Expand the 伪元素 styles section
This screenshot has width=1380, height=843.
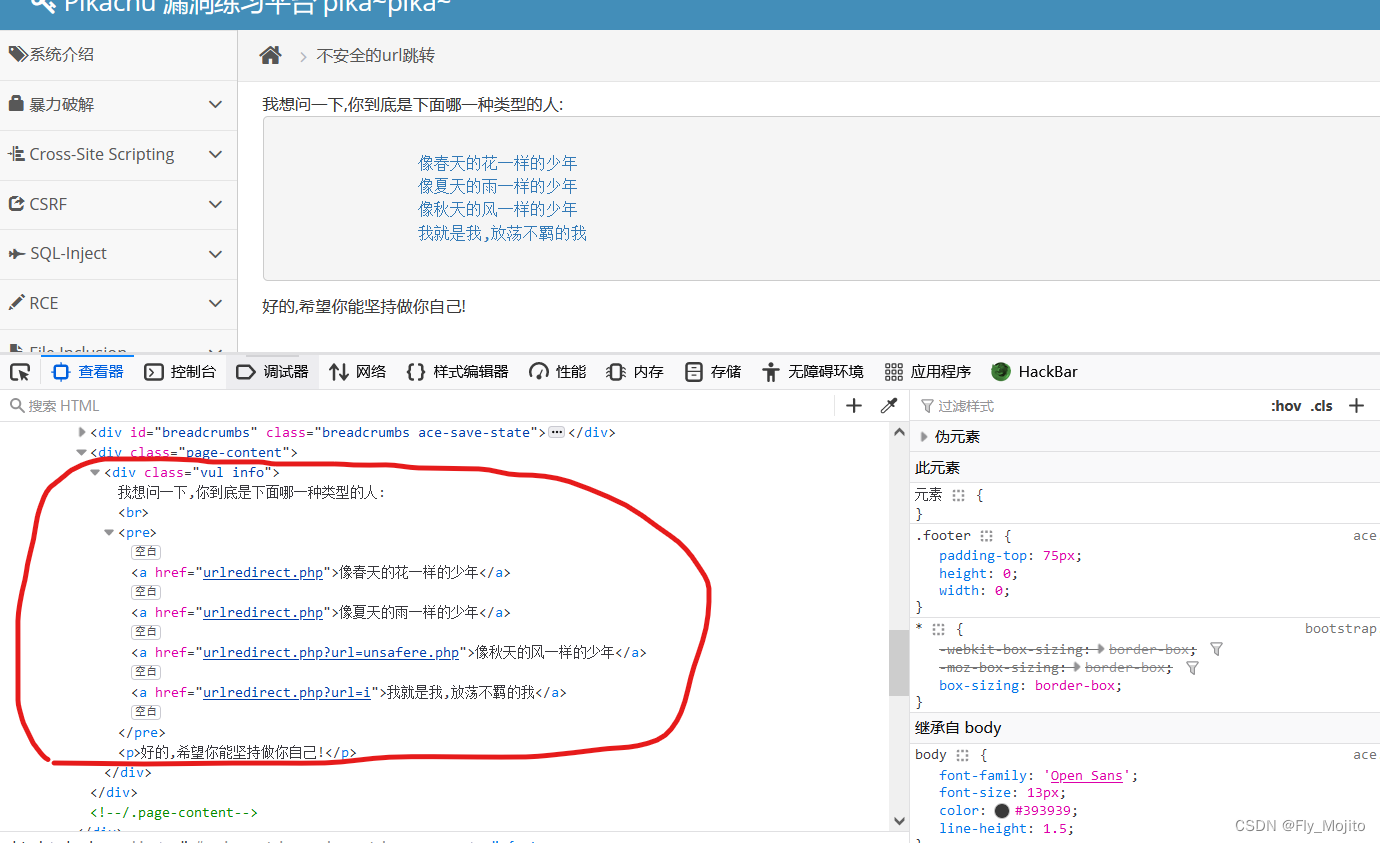pos(923,436)
